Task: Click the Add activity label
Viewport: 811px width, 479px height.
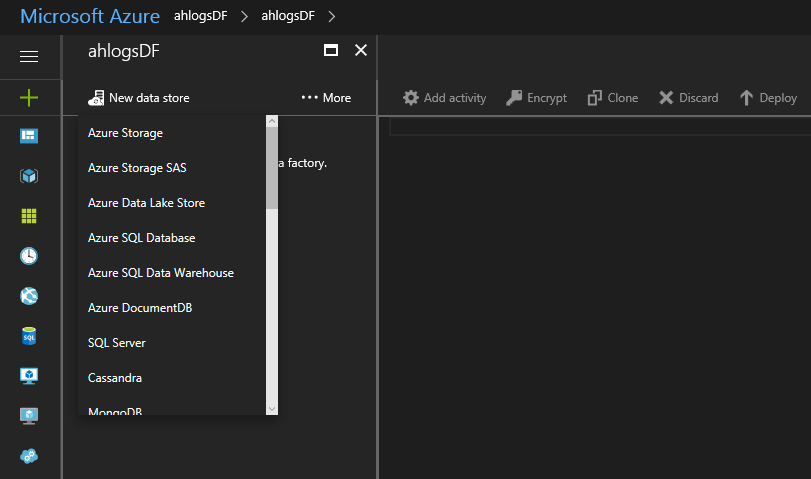Action: (455, 98)
